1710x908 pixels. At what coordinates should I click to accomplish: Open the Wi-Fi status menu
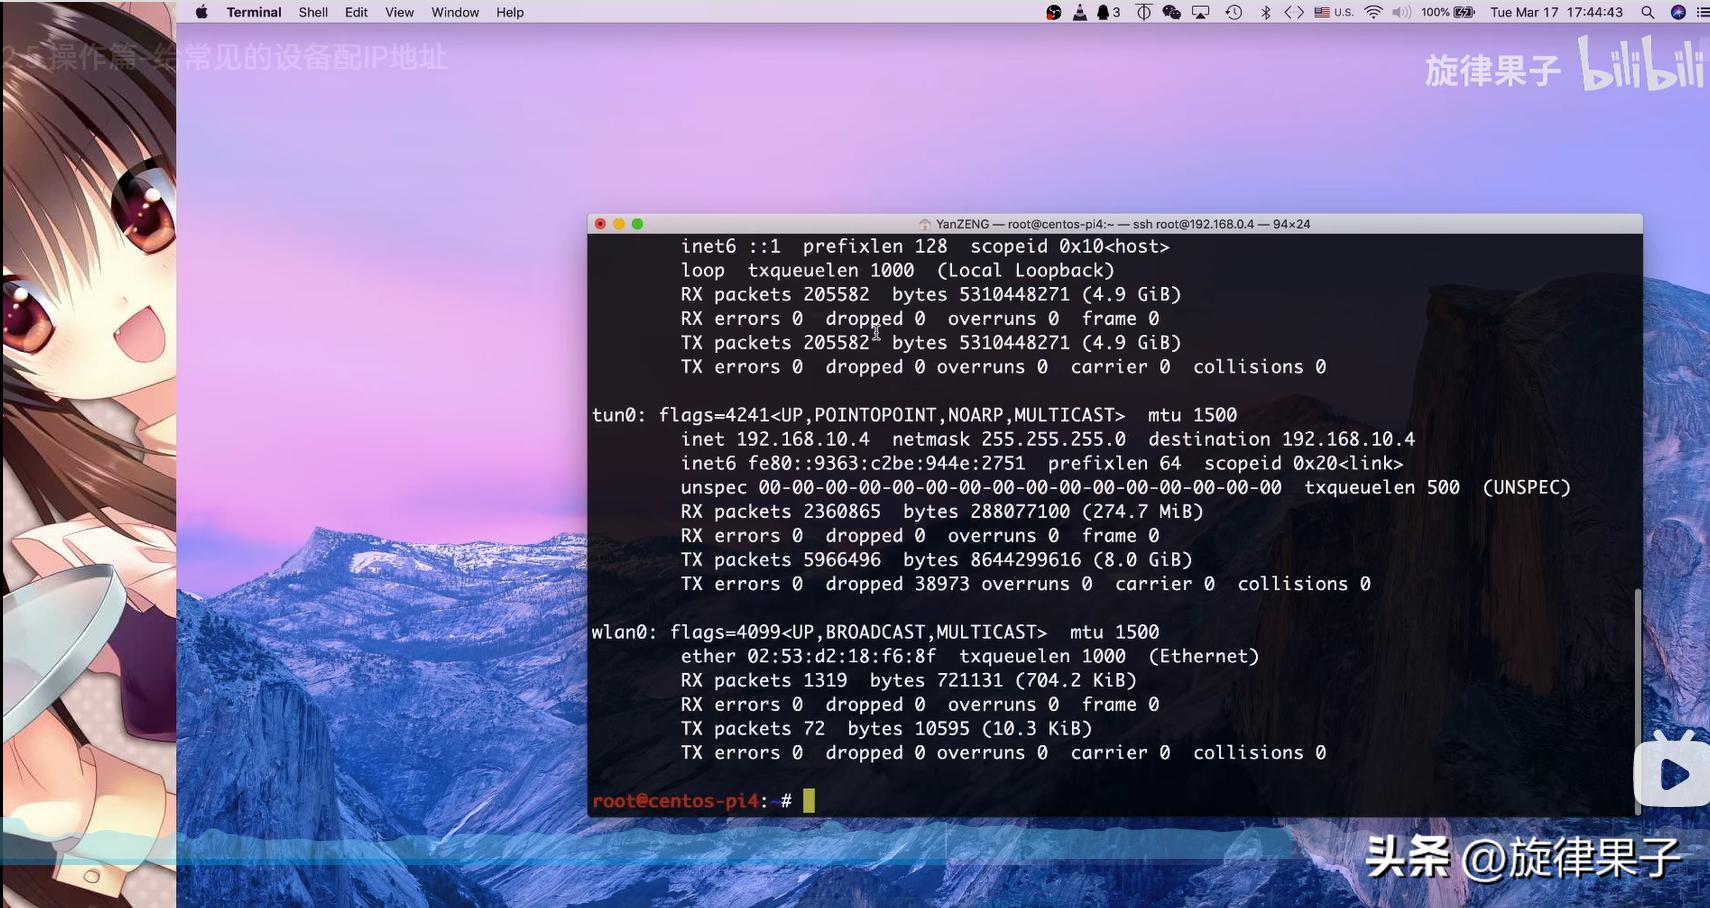point(1373,12)
